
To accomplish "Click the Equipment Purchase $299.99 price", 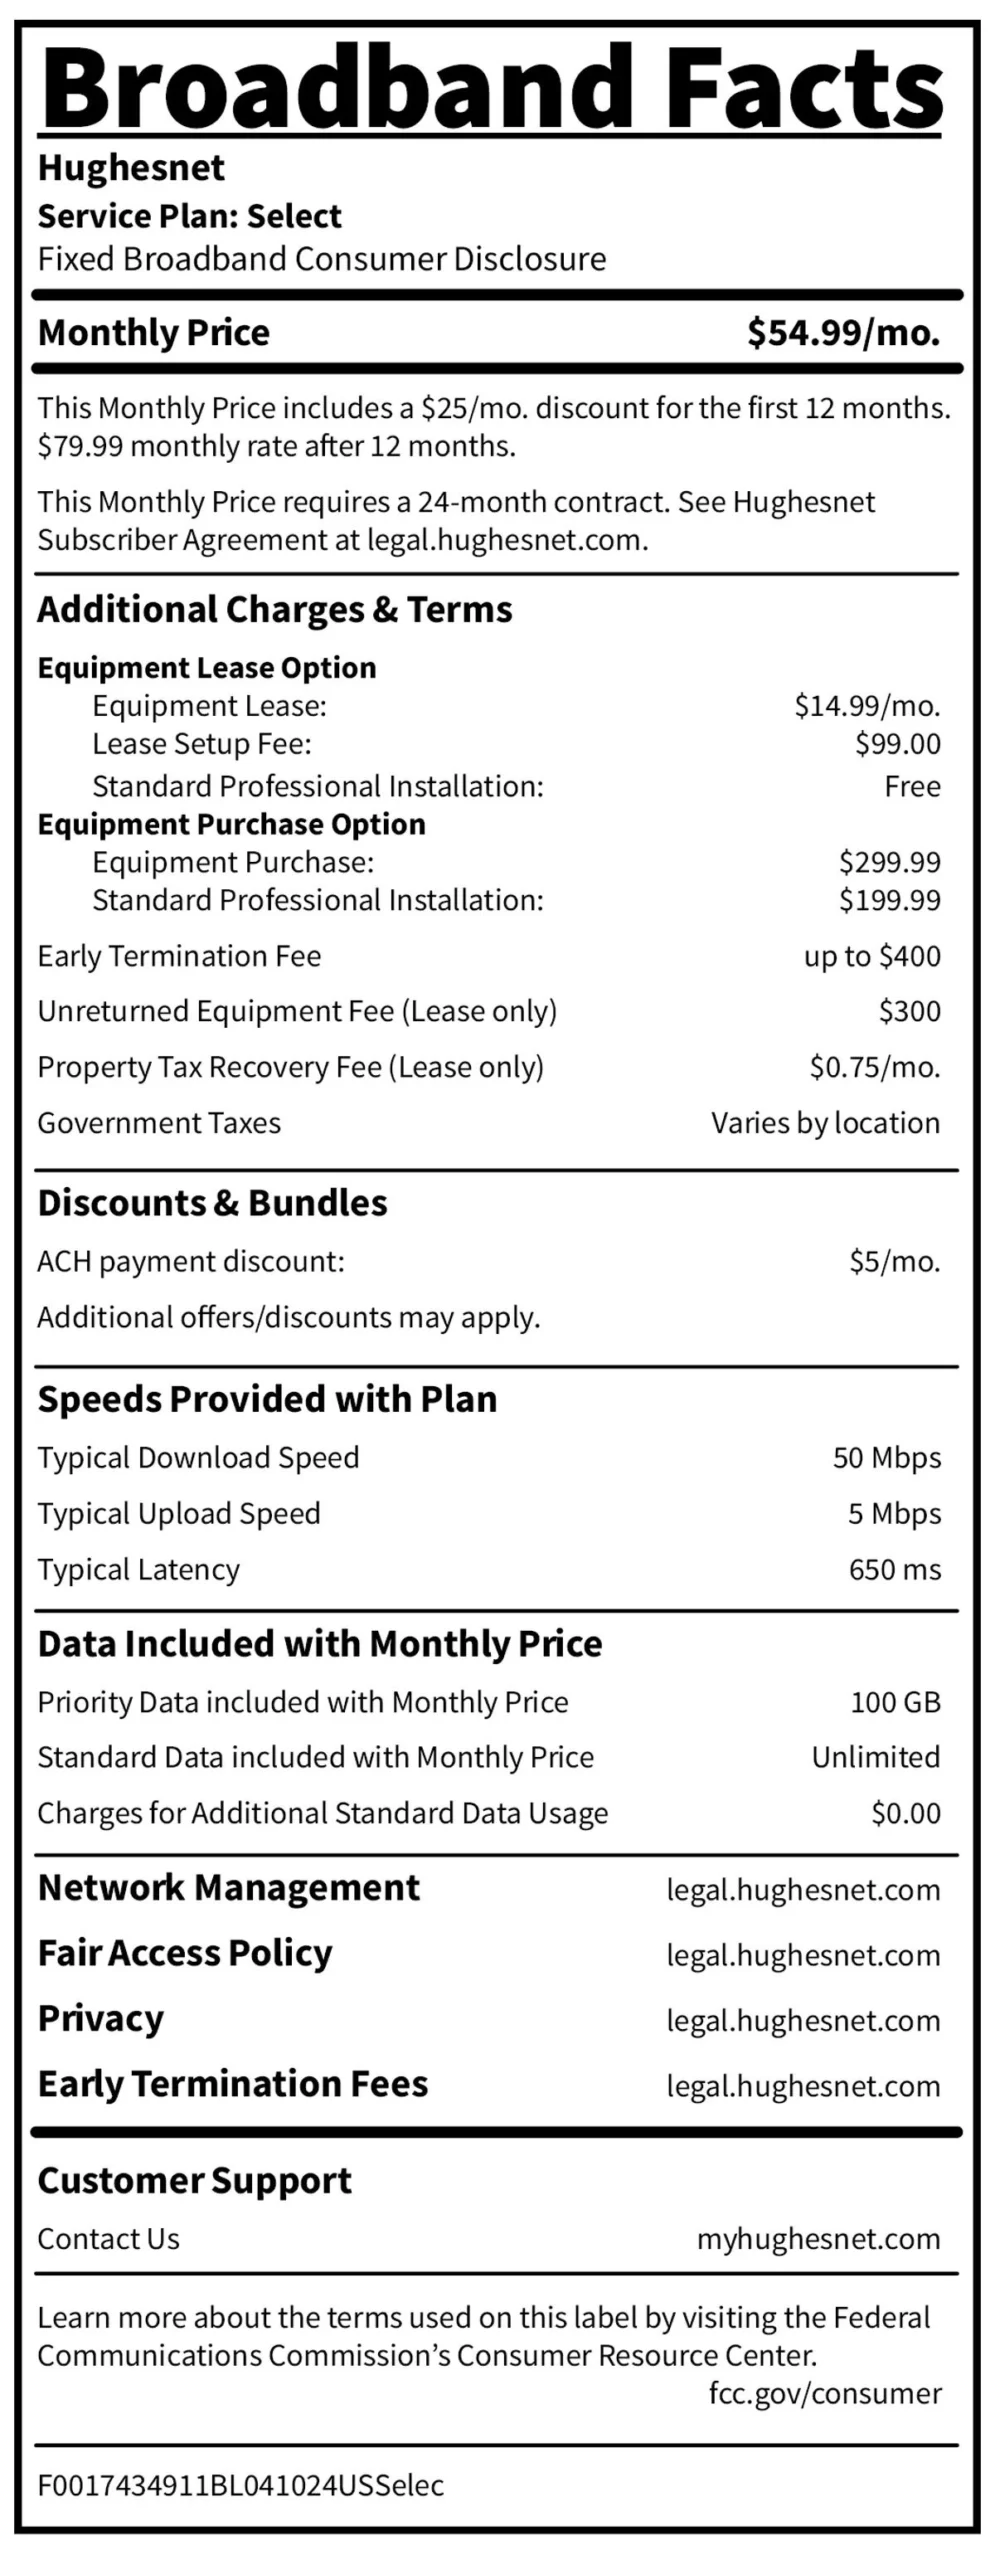I will (890, 862).
